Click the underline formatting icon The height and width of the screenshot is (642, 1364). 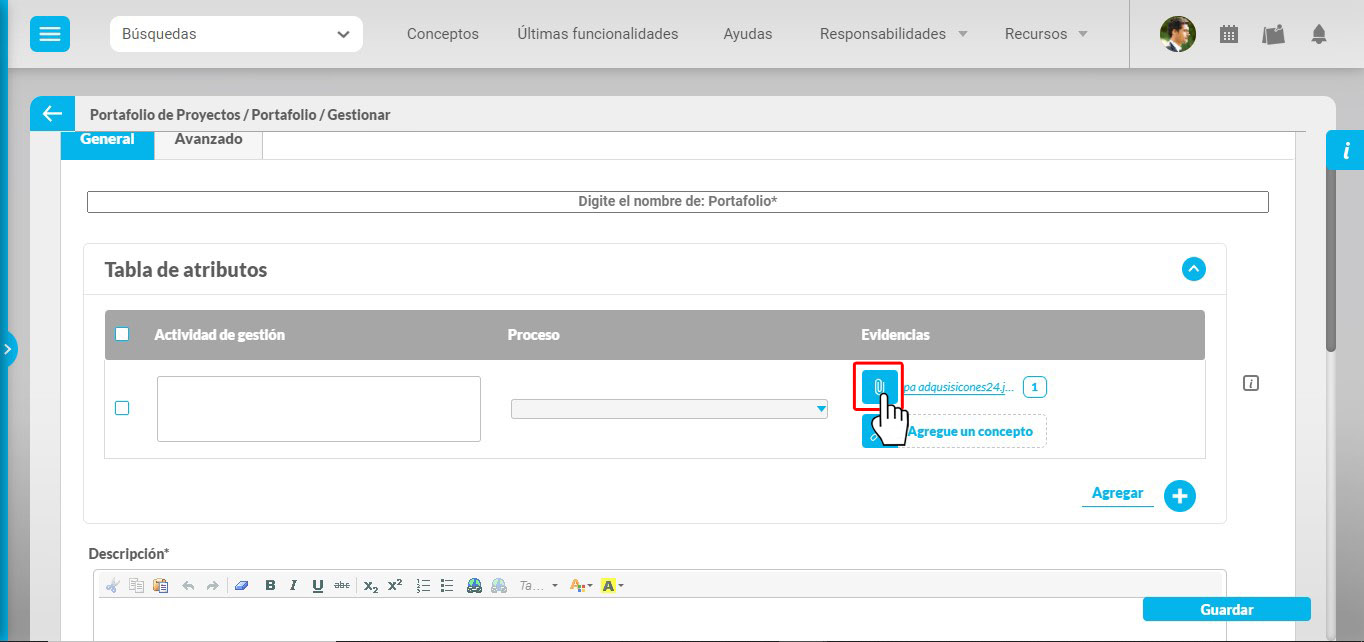click(x=317, y=586)
